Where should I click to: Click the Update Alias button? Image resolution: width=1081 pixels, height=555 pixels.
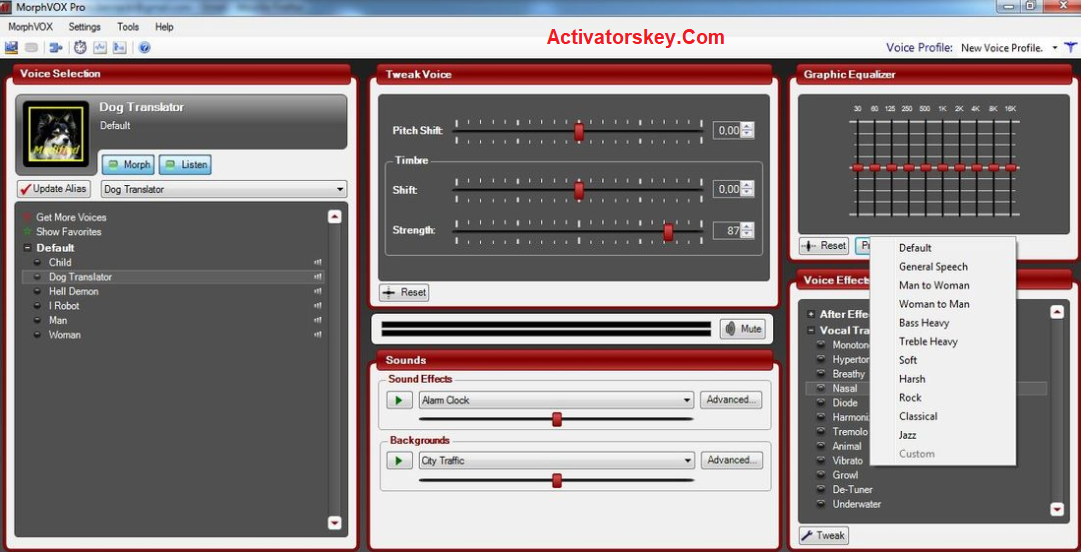[x=53, y=189]
